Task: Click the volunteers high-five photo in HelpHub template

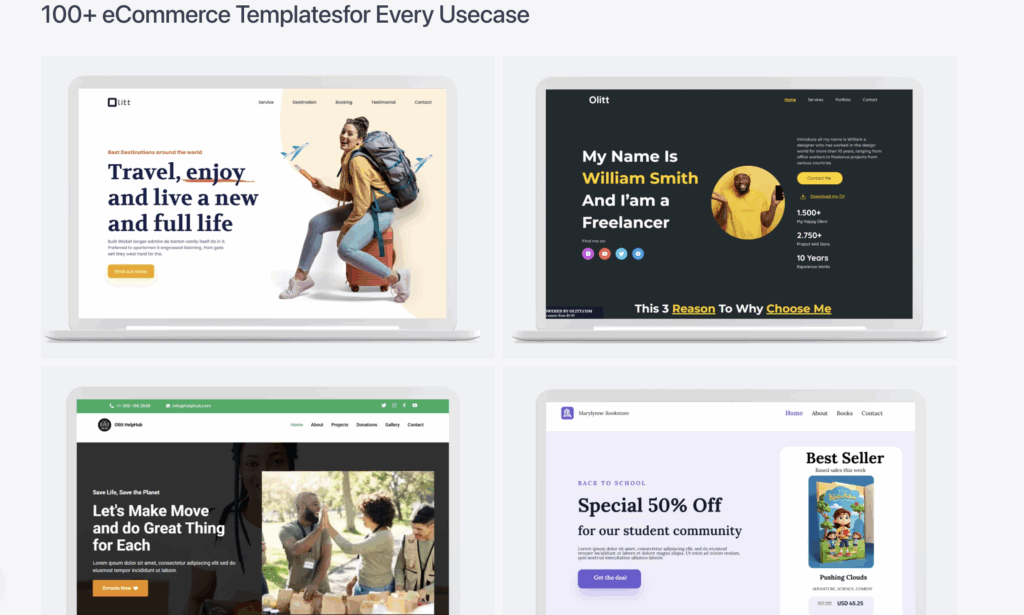Action: (348, 543)
